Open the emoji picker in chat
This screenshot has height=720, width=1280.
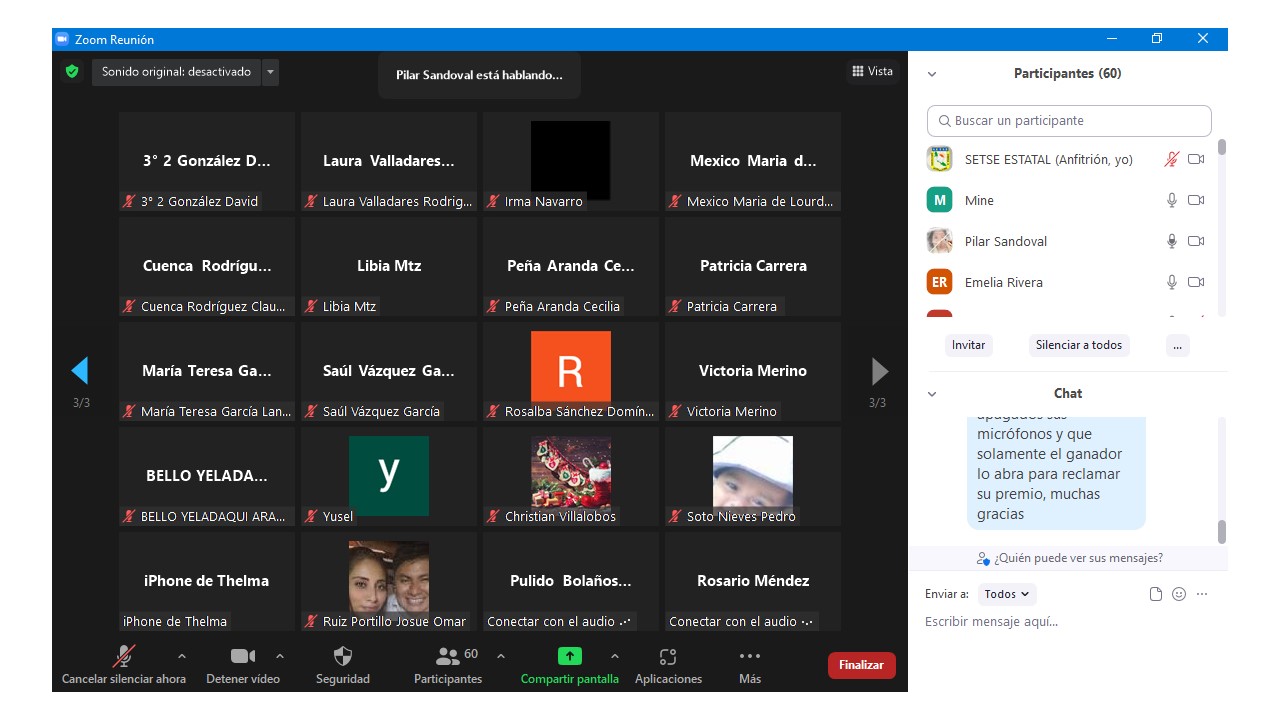pos(1179,594)
